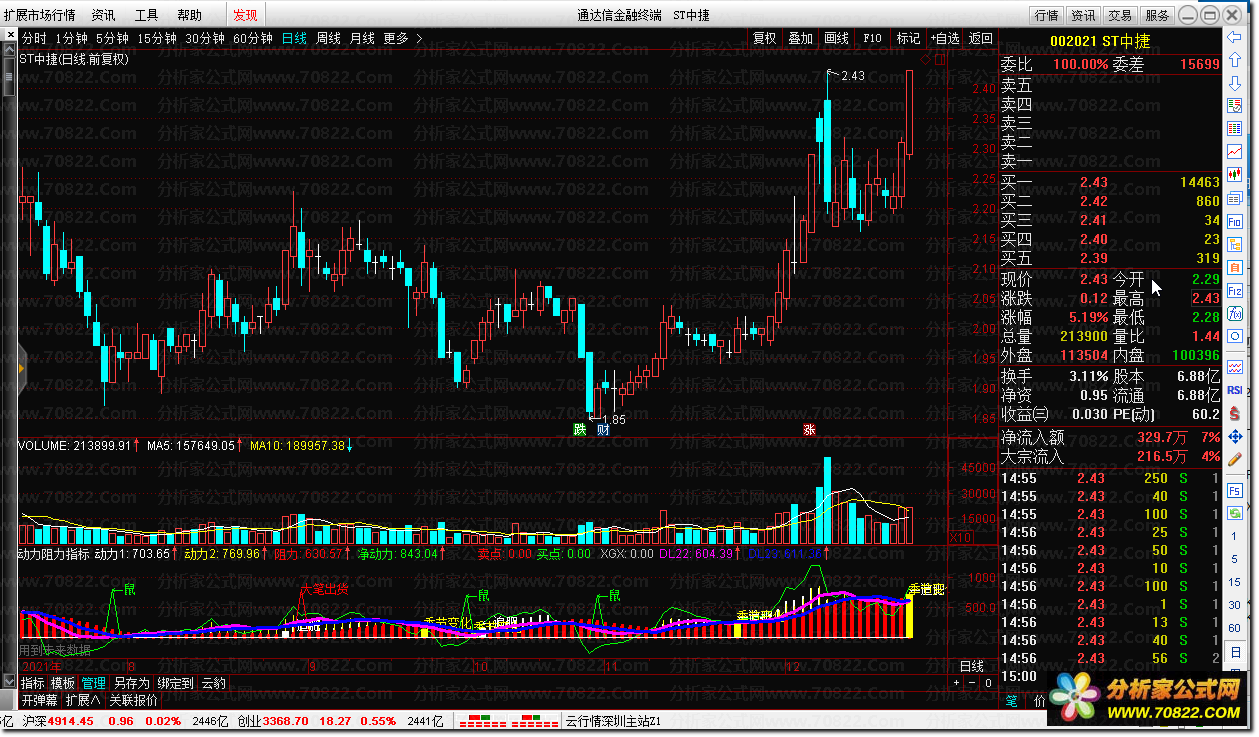Expand left side panel with orange arrow
The width and height of the screenshot is (1259, 737).
pos(21,370)
